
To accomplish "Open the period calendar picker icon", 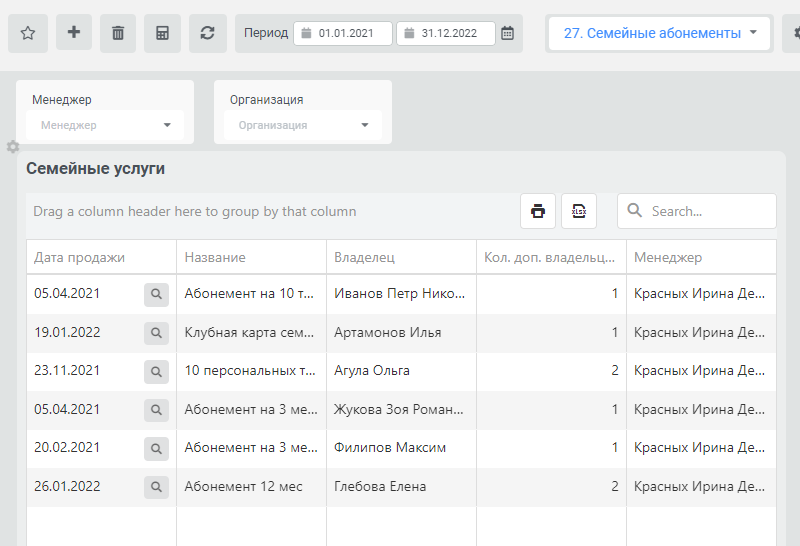I will click(507, 33).
